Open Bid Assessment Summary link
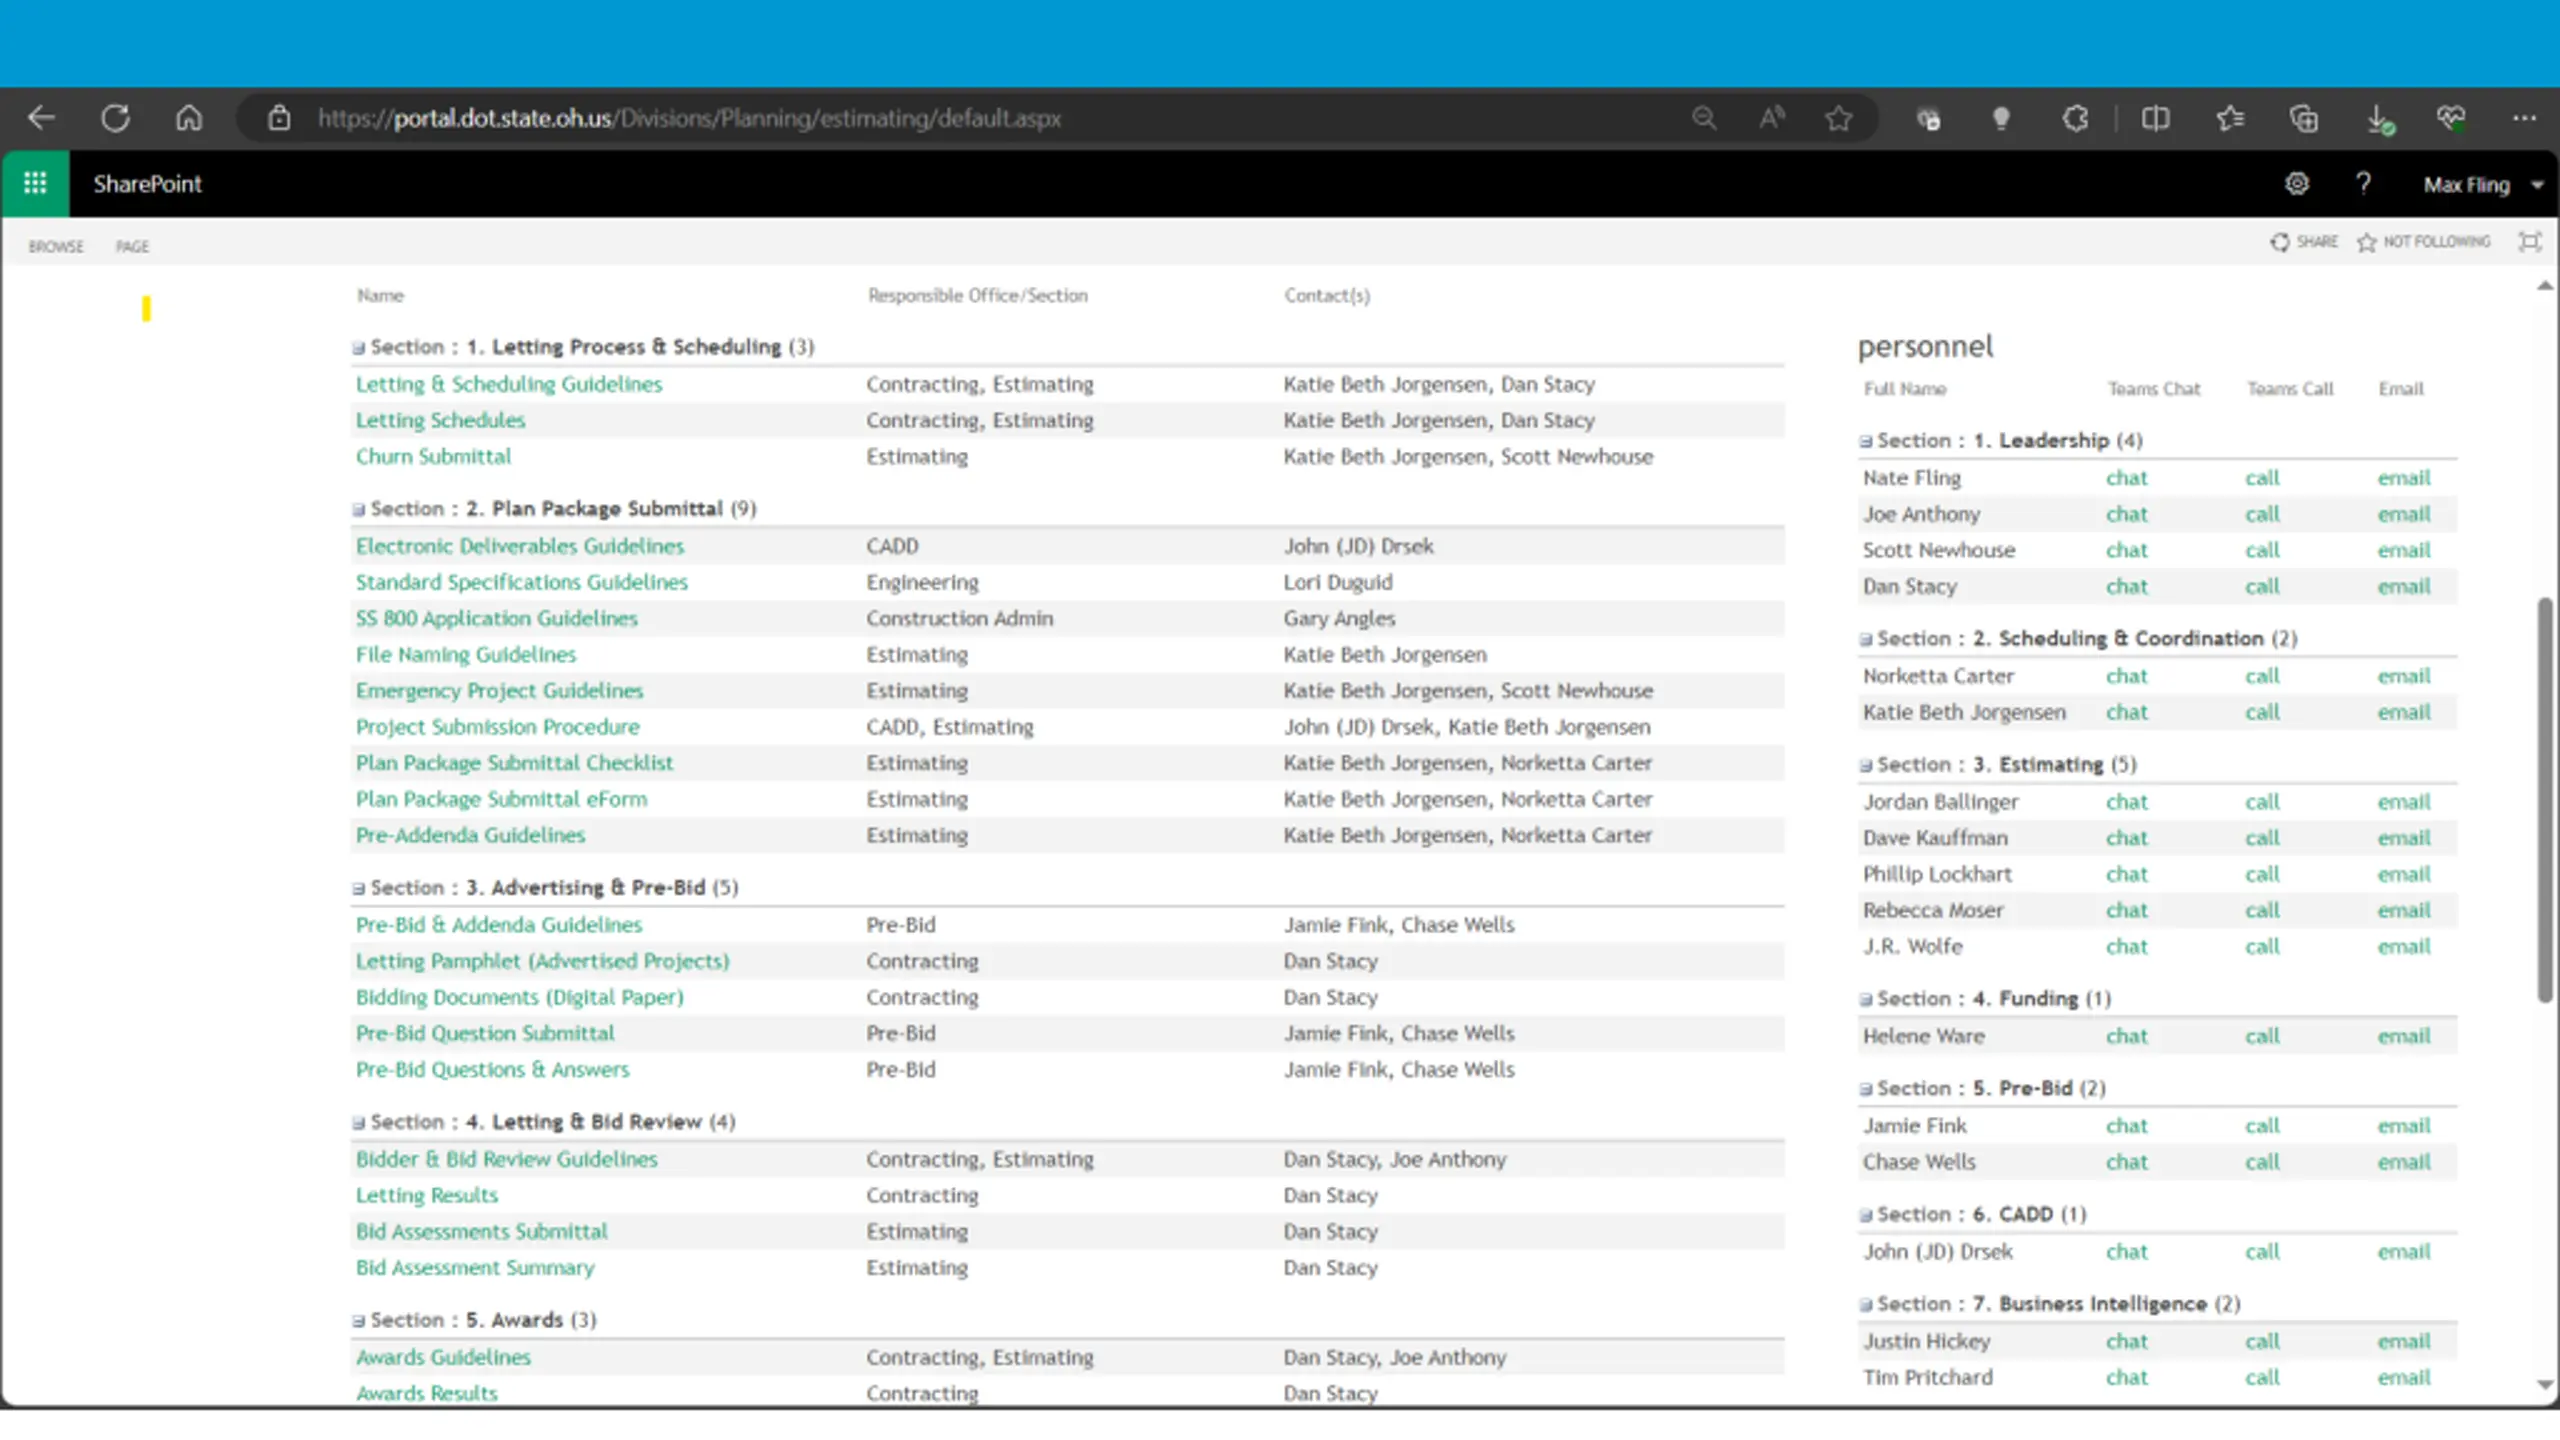The width and height of the screenshot is (2560, 1440). click(475, 1267)
